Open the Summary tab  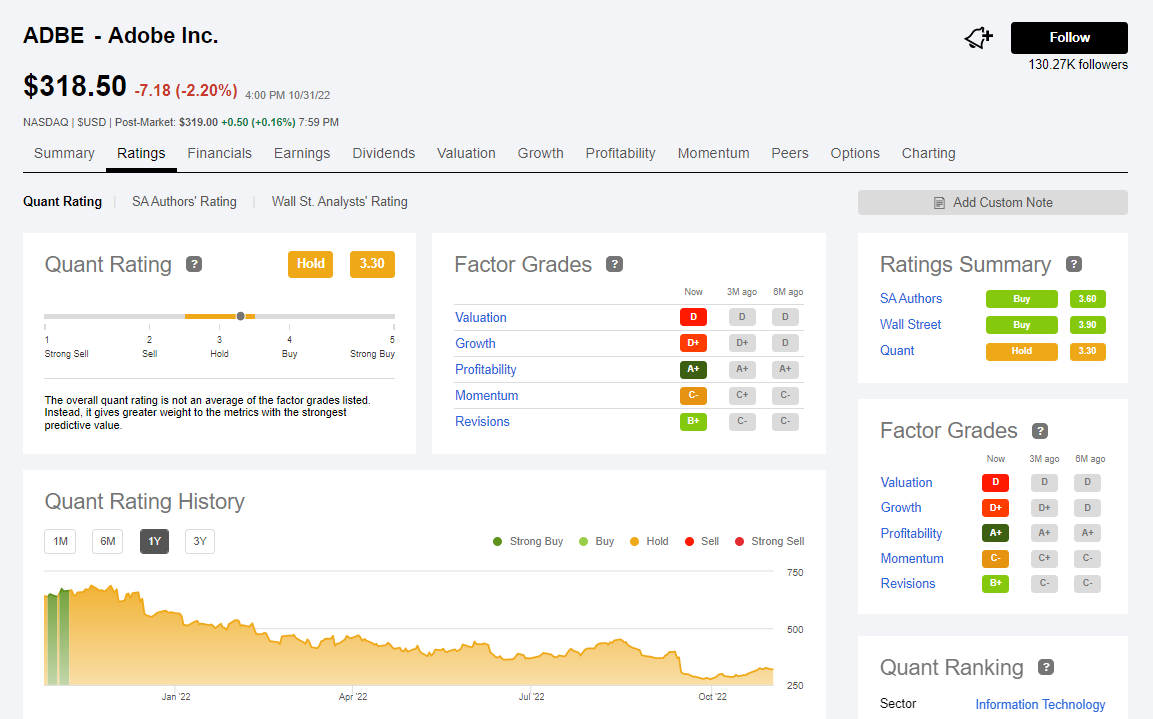click(64, 153)
